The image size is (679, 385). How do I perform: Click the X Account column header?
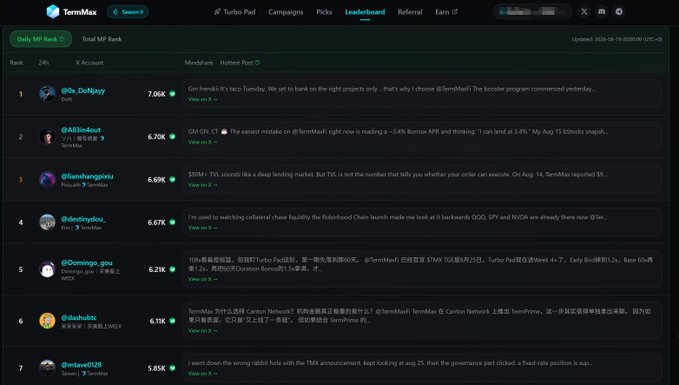pyautogui.click(x=90, y=62)
